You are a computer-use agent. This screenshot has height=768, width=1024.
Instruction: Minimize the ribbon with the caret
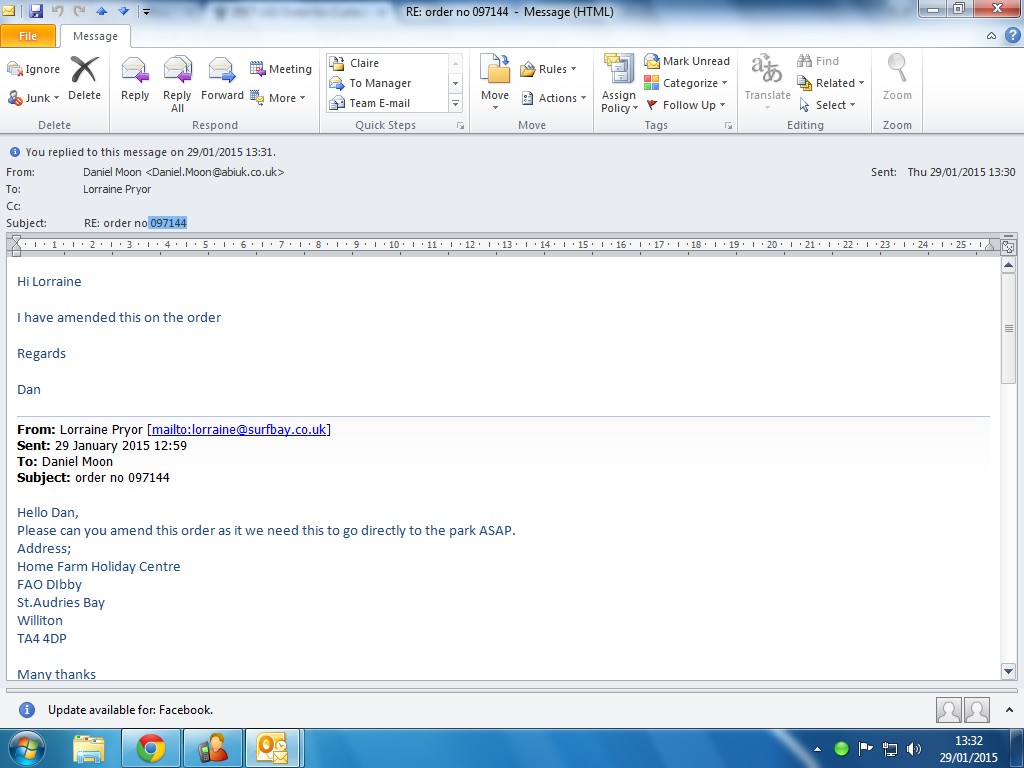(x=991, y=36)
